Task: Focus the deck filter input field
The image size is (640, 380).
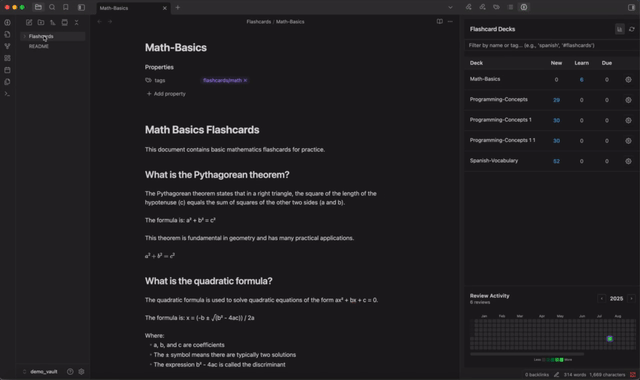Action: [x=551, y=45]
